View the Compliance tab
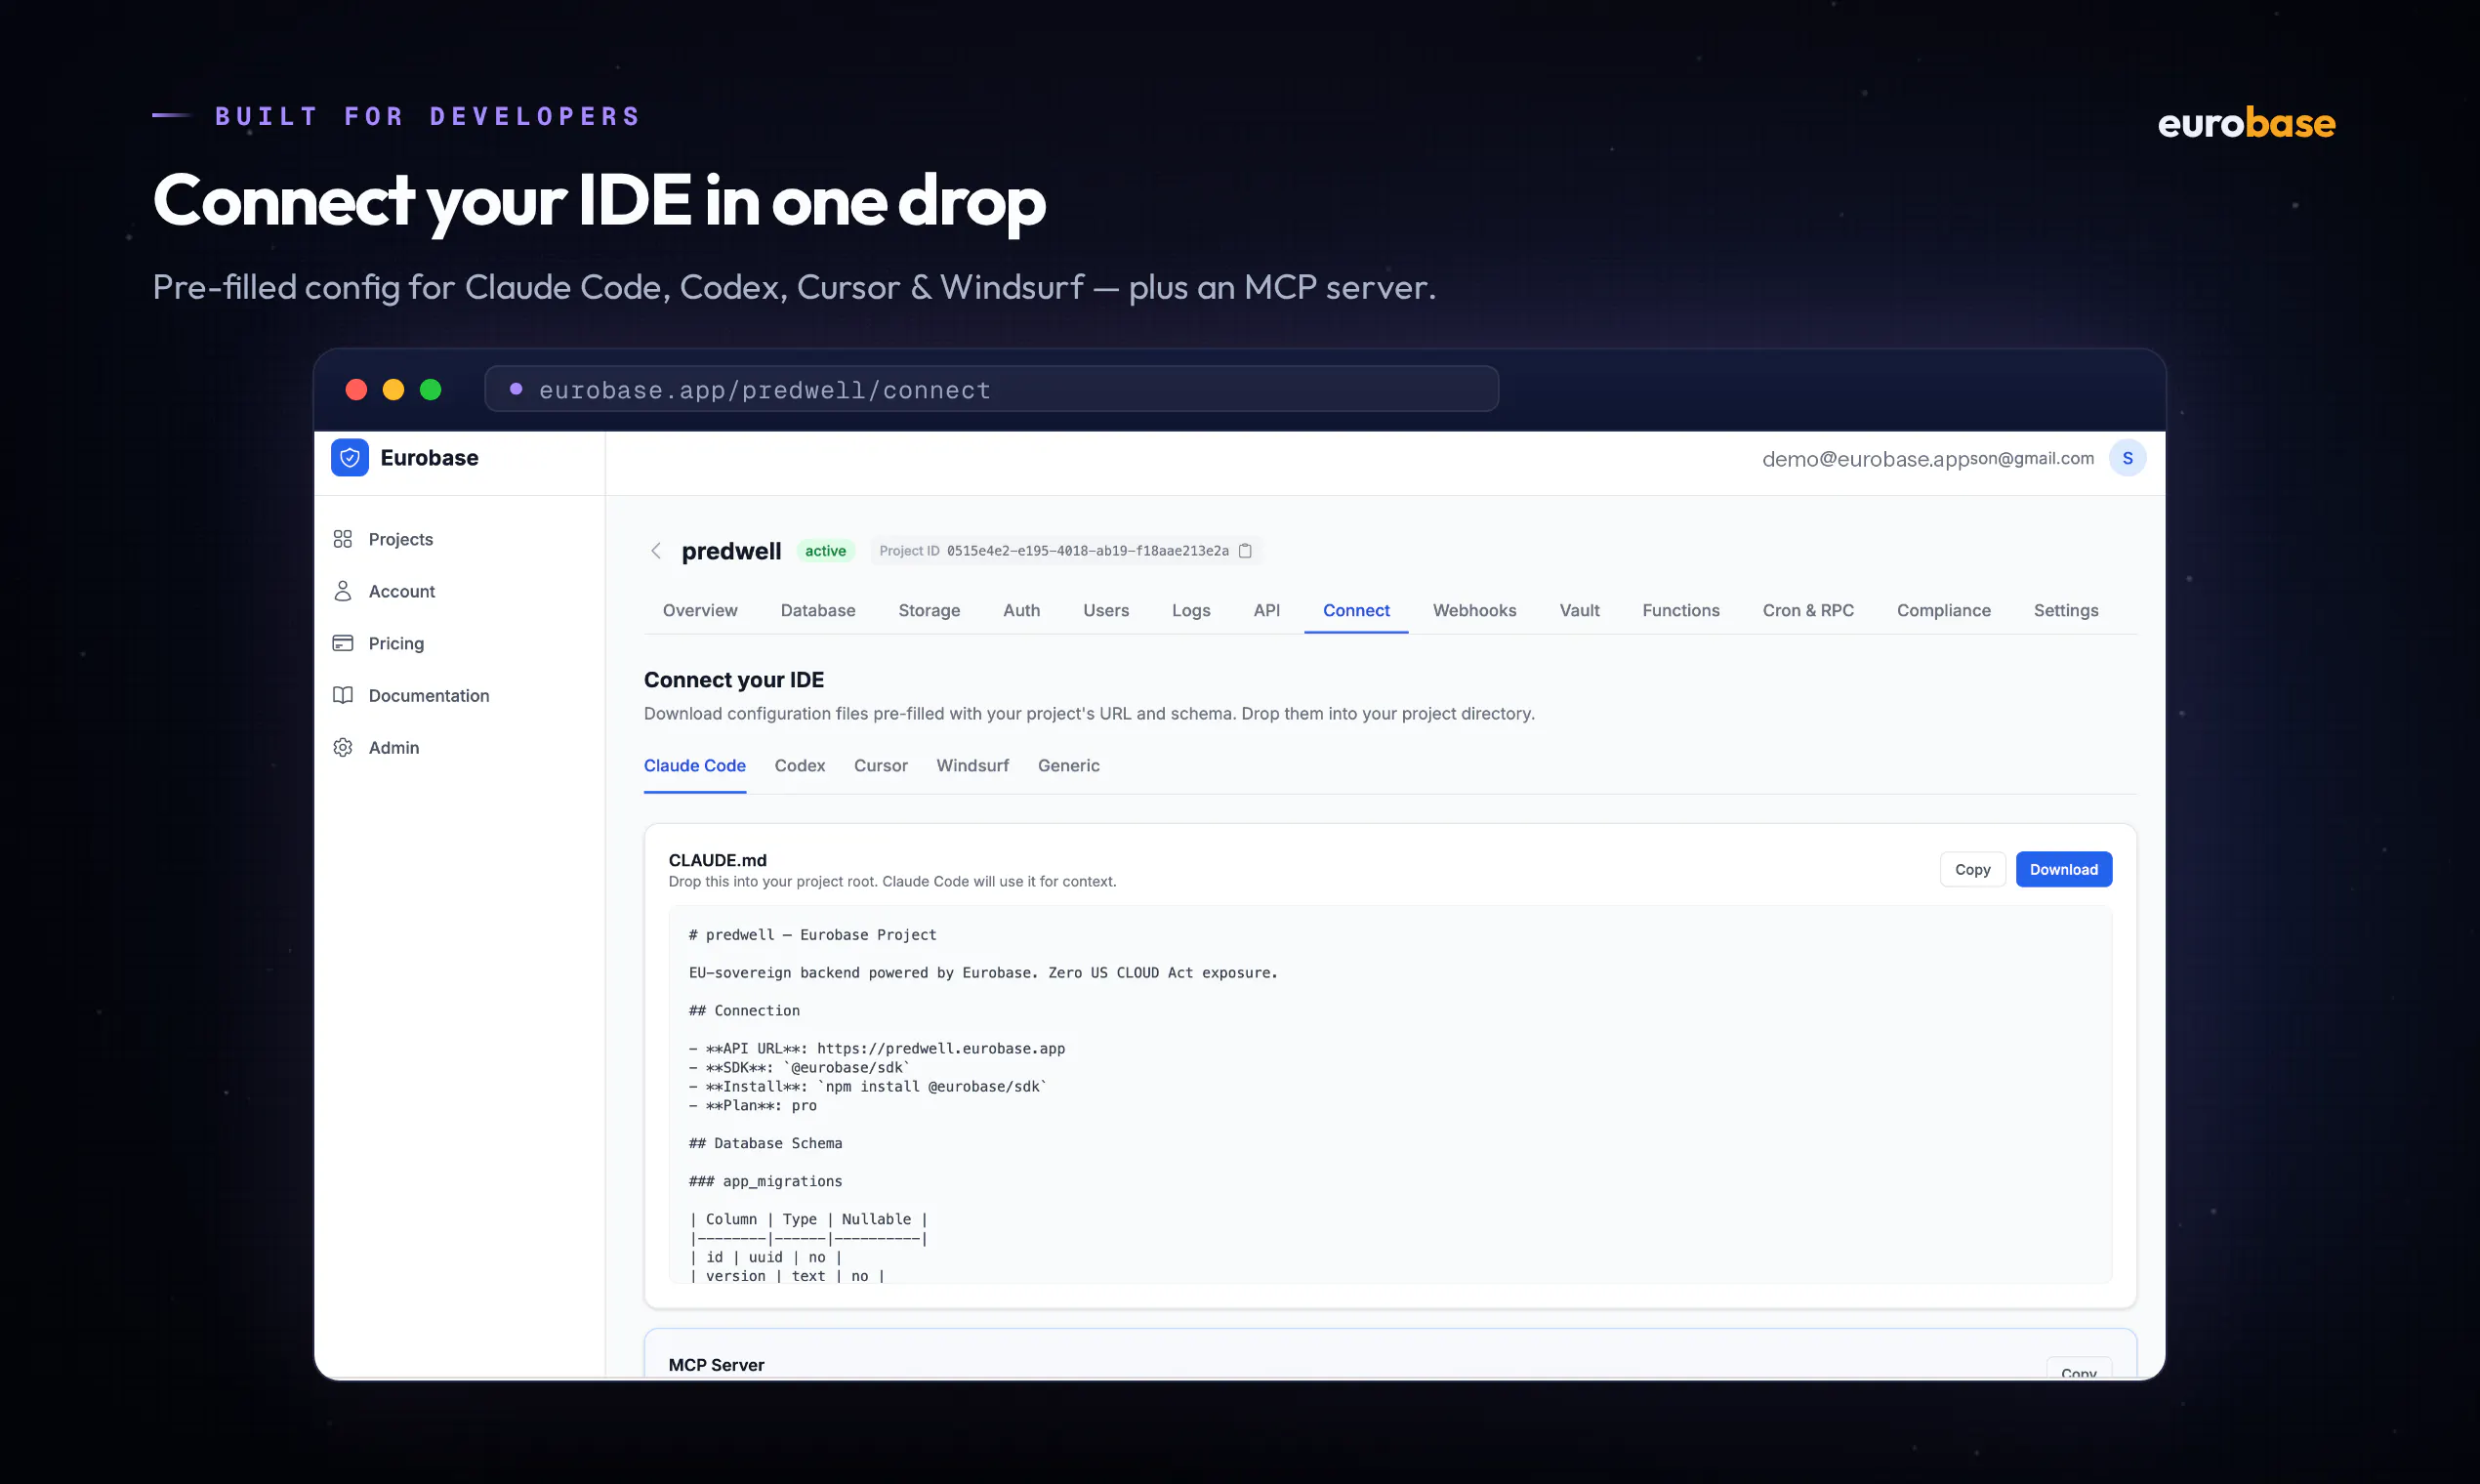 point(1943,610)
